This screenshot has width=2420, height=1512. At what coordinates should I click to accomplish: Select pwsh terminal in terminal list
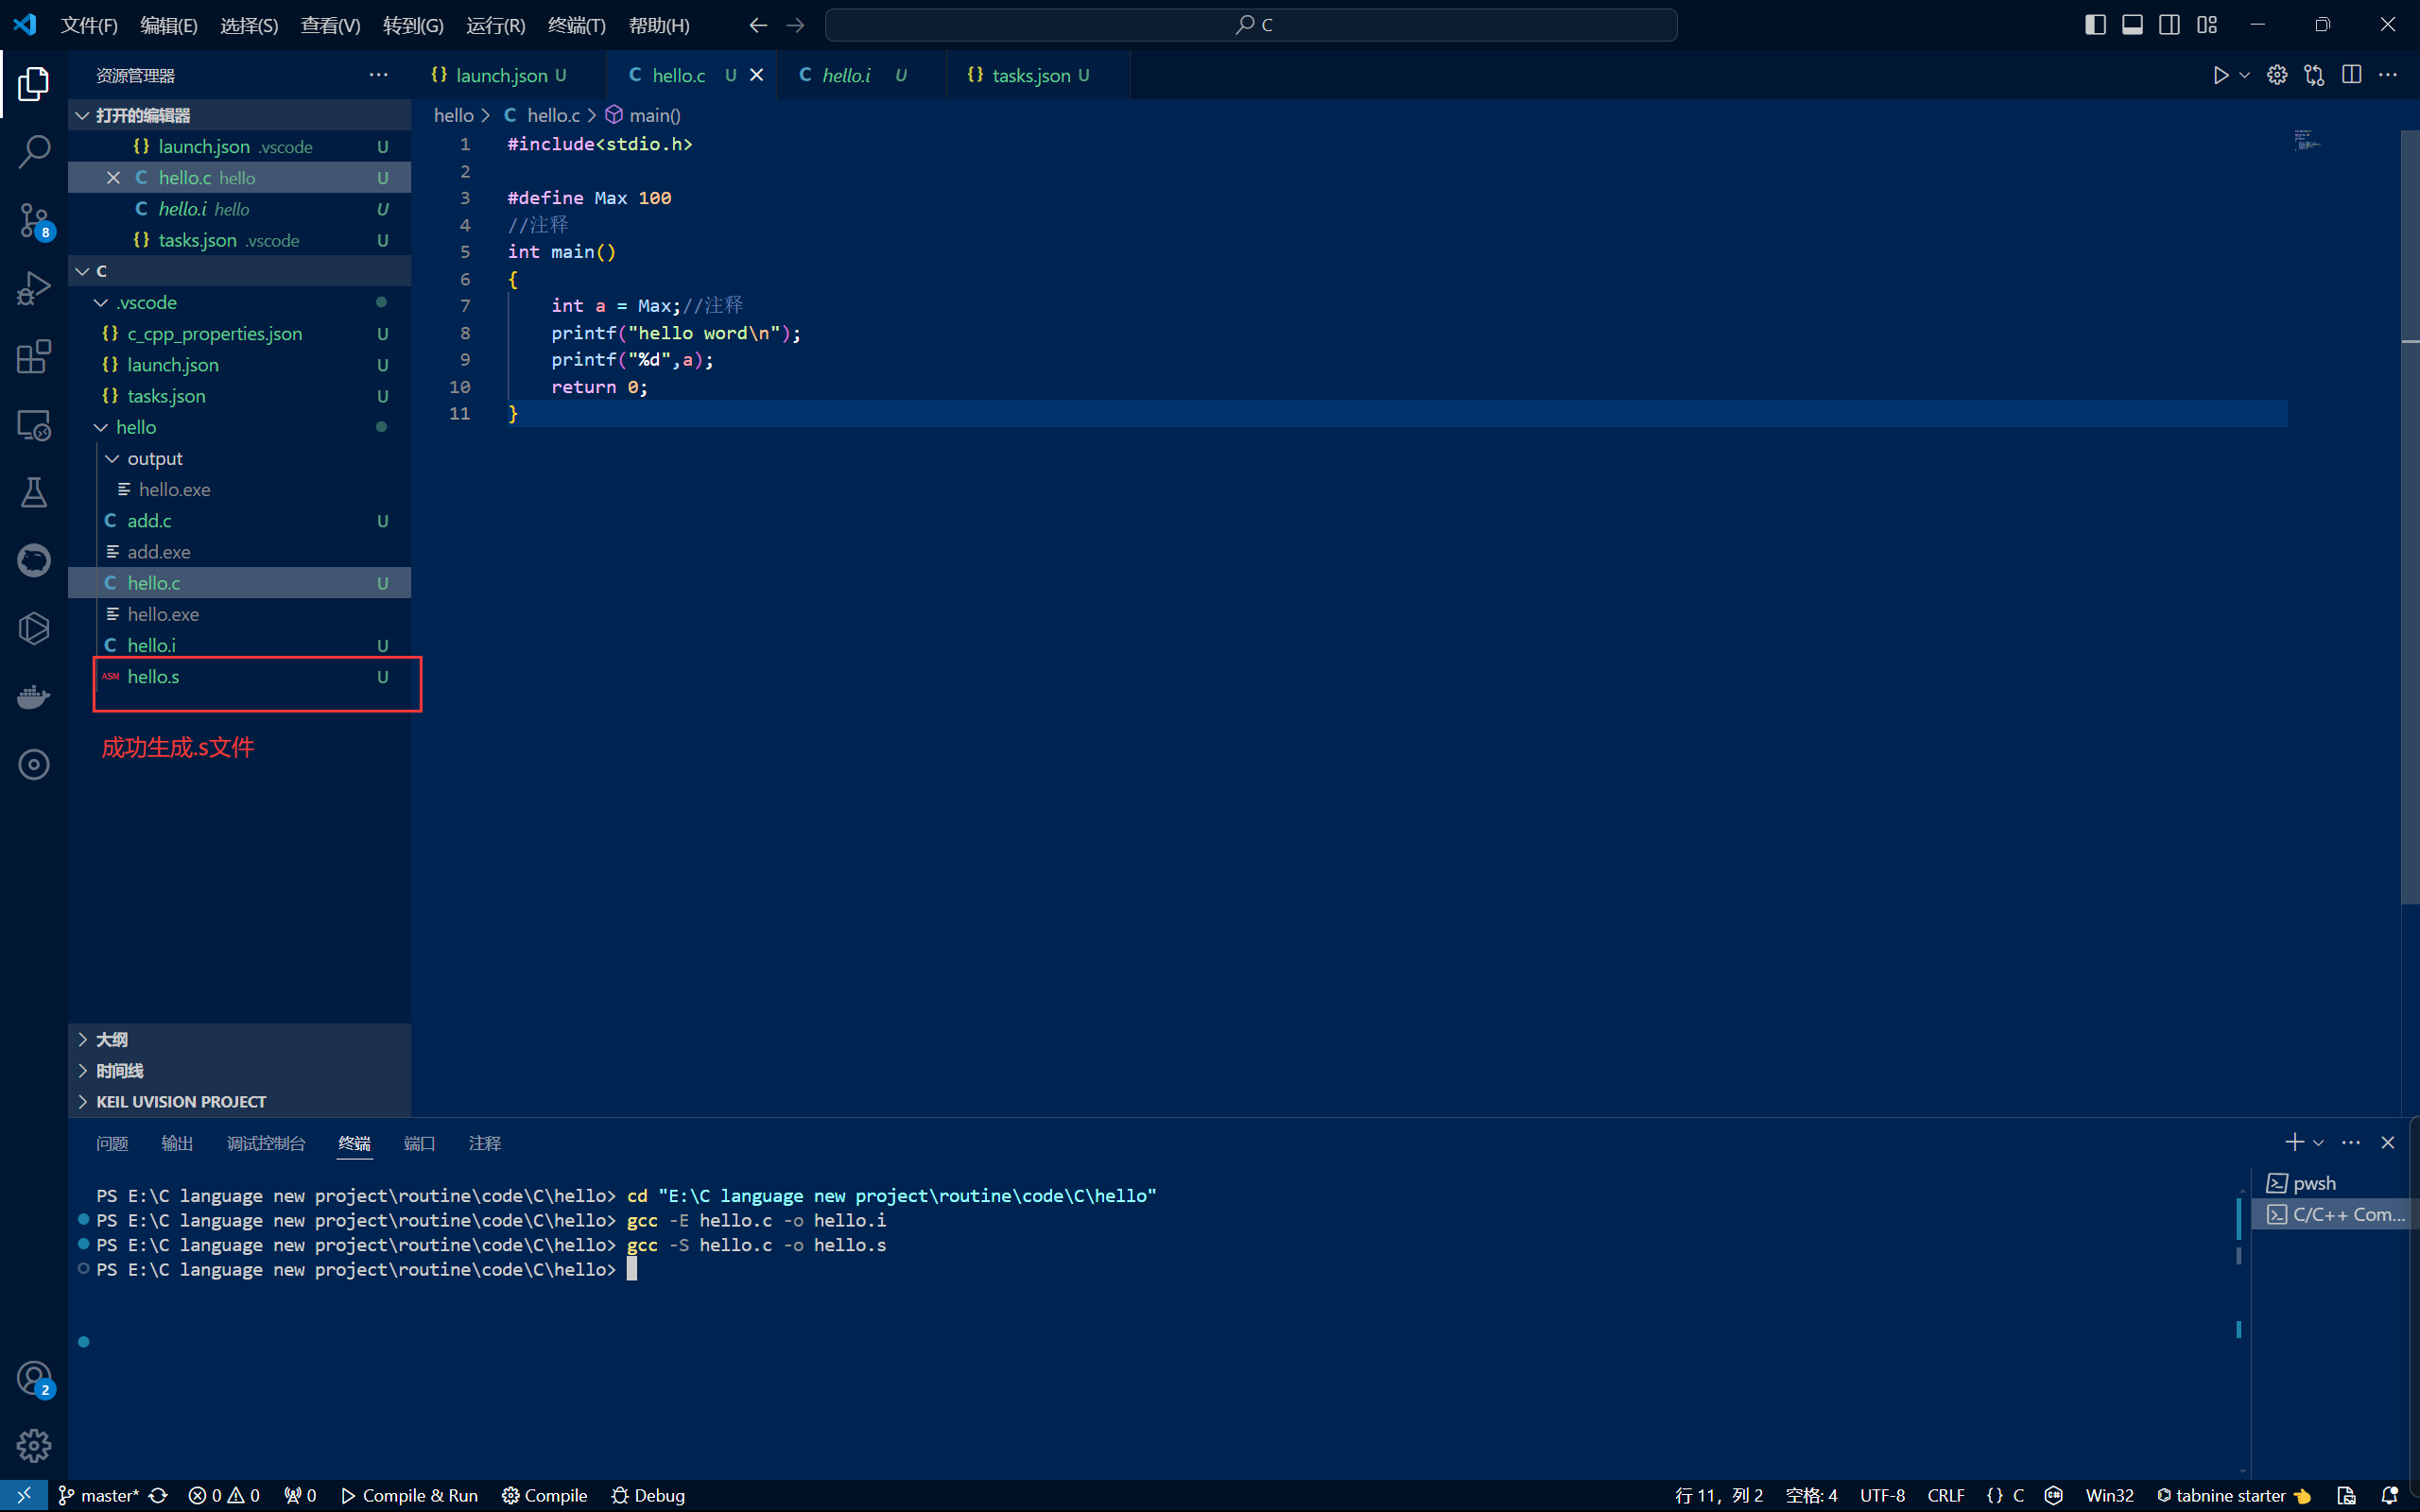(x=2333, y=1183)
